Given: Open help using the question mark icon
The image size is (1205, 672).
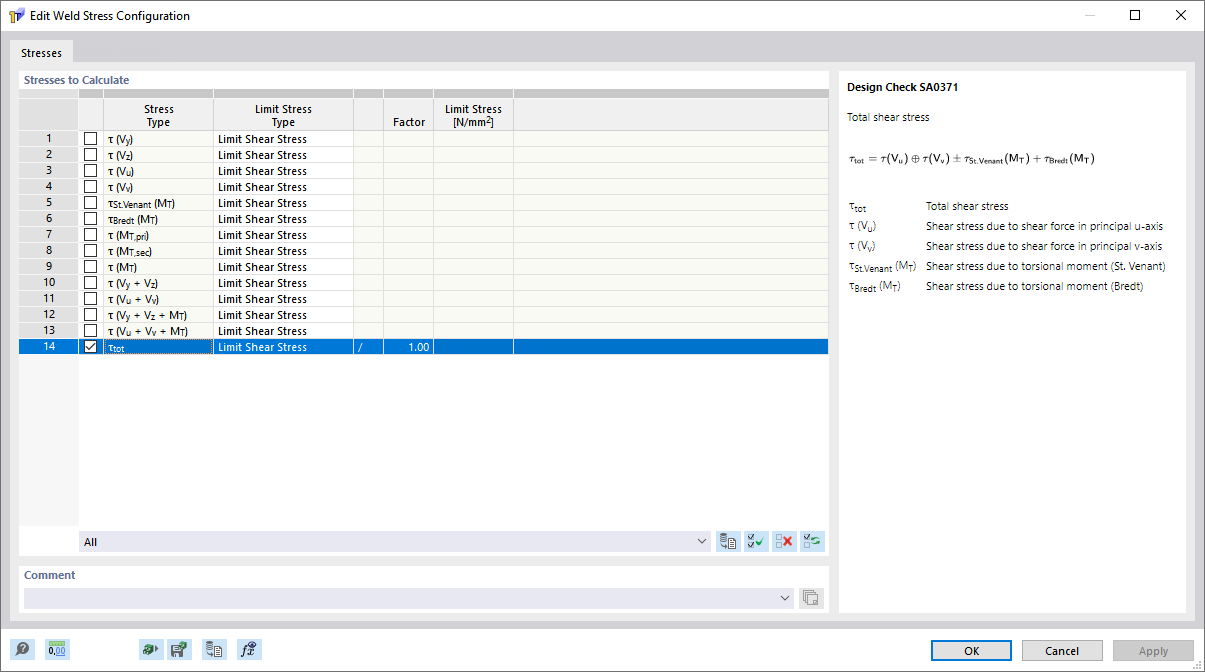Looking at the screenshot, I should [x=22, y=649].
